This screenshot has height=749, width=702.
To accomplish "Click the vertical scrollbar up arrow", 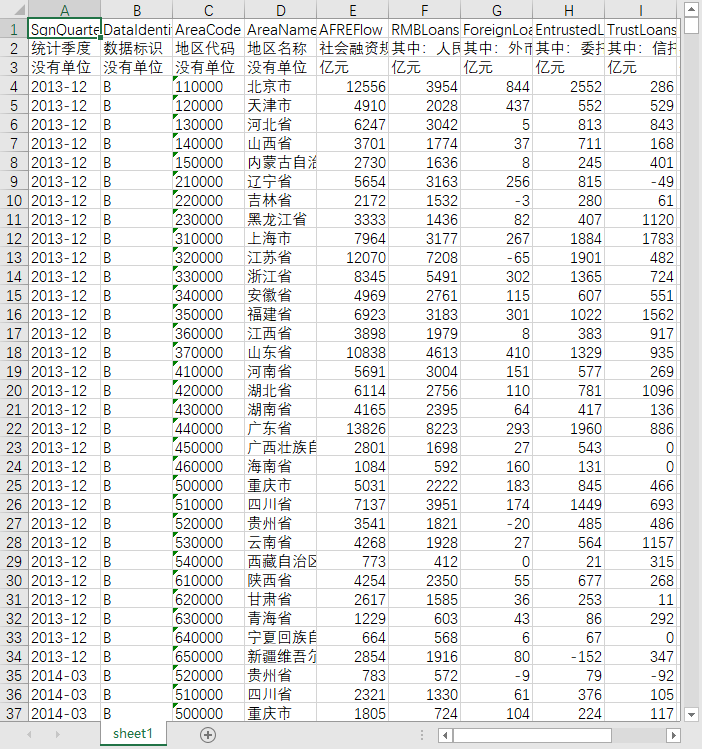I will (x=691, y=10).
